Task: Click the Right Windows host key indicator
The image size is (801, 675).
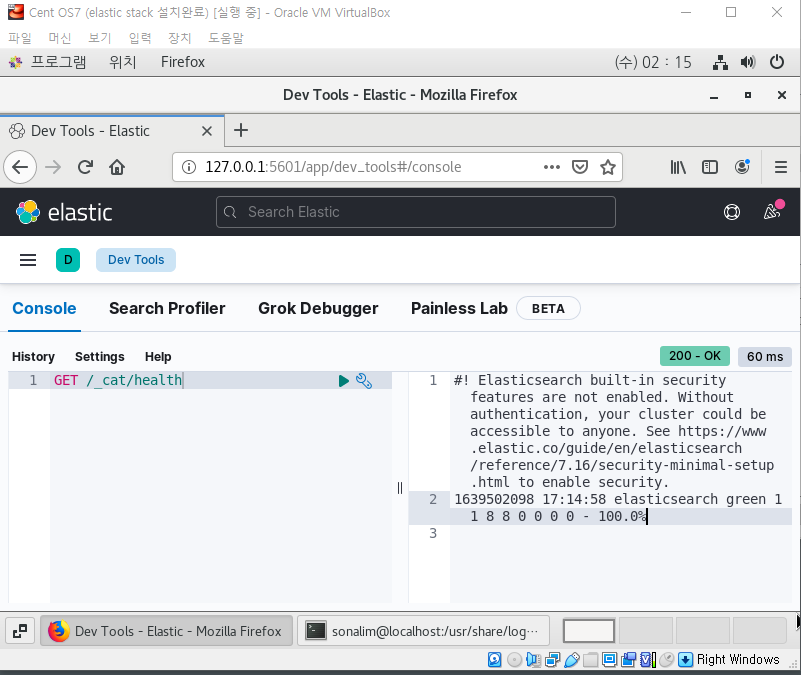Action: [738, 660]
